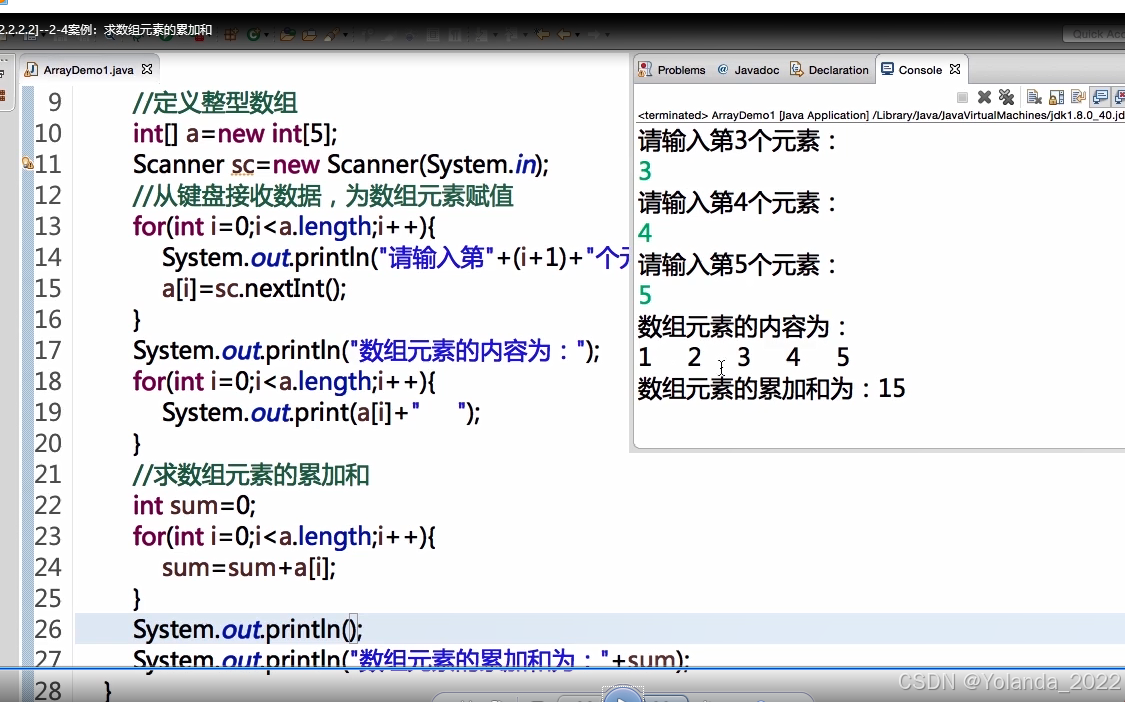Toggle the Word Wrap icon in Console

(x=1078, y=97)
